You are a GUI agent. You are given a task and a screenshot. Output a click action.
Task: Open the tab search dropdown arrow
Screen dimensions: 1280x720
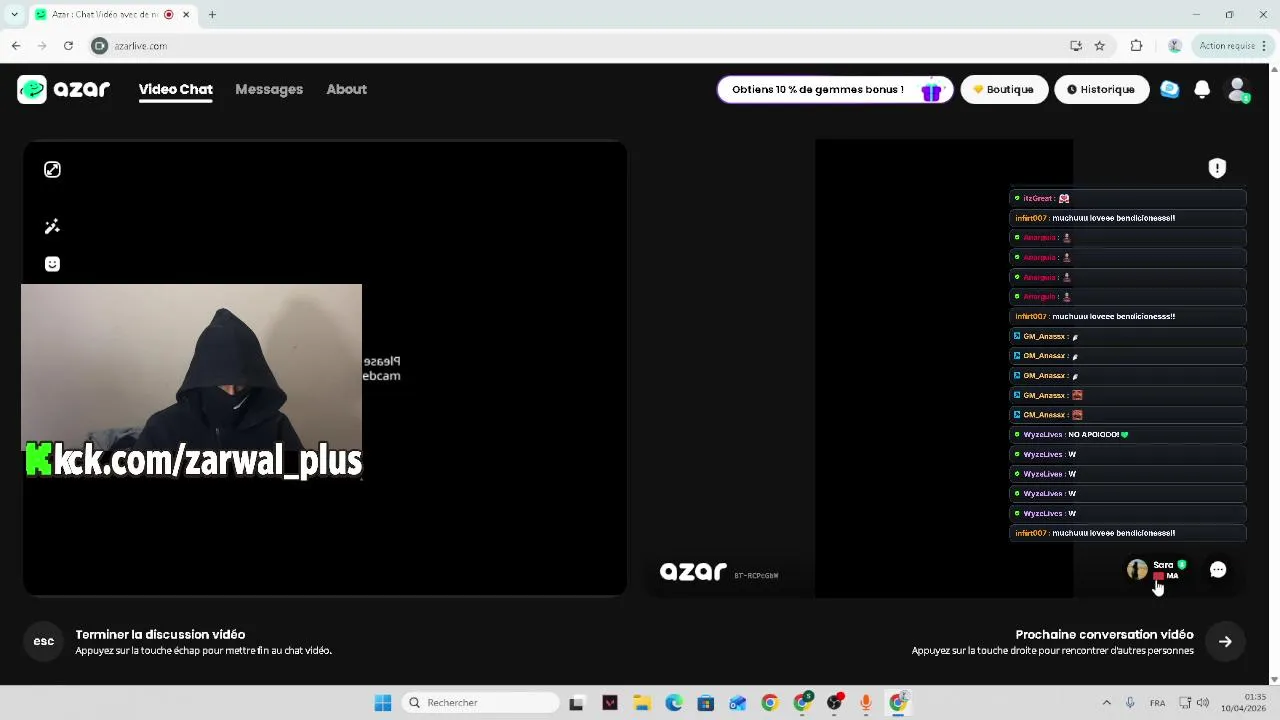coord(14,14)
